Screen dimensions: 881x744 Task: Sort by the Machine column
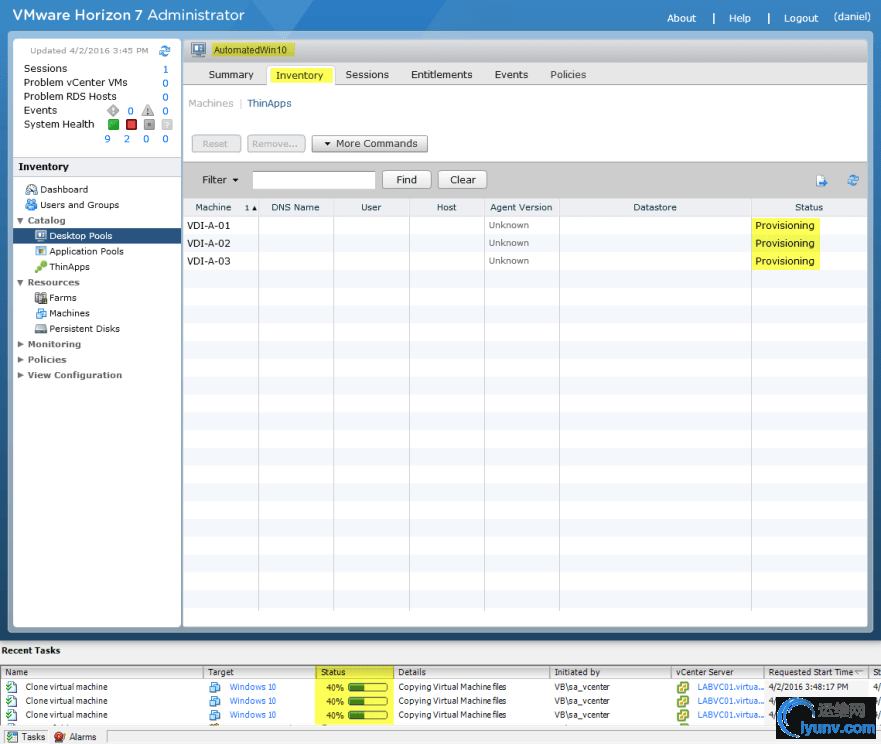220,207
